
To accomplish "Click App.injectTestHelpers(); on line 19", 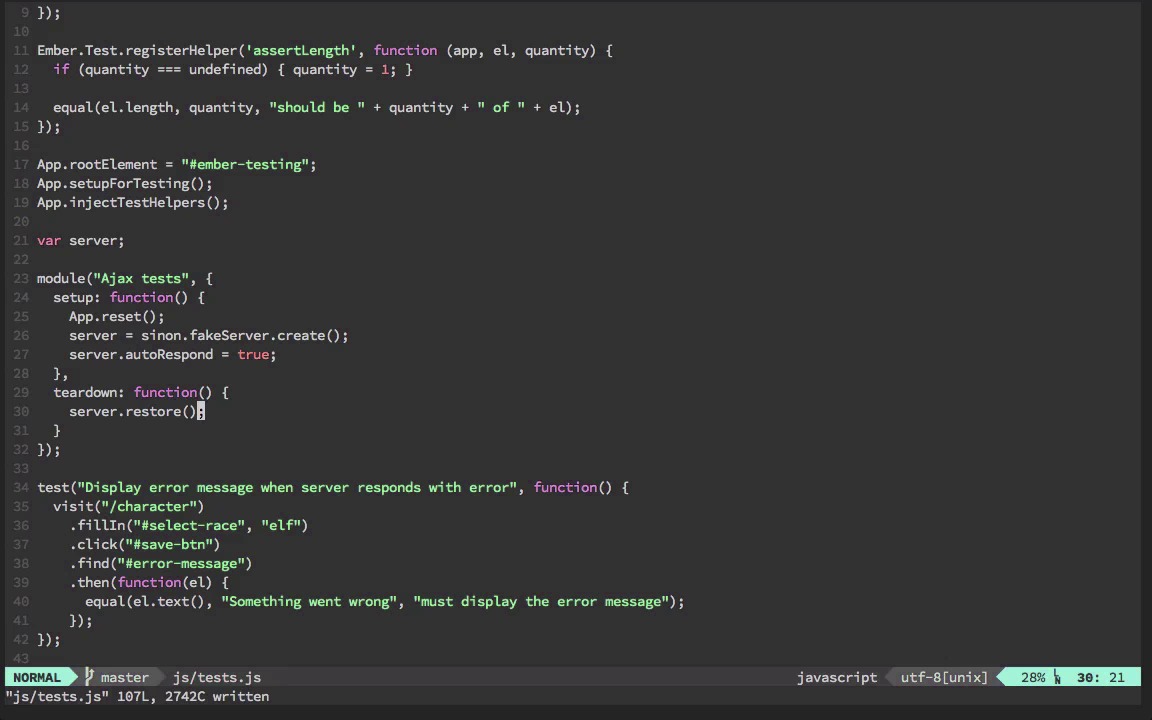I will tap(133, 203).
